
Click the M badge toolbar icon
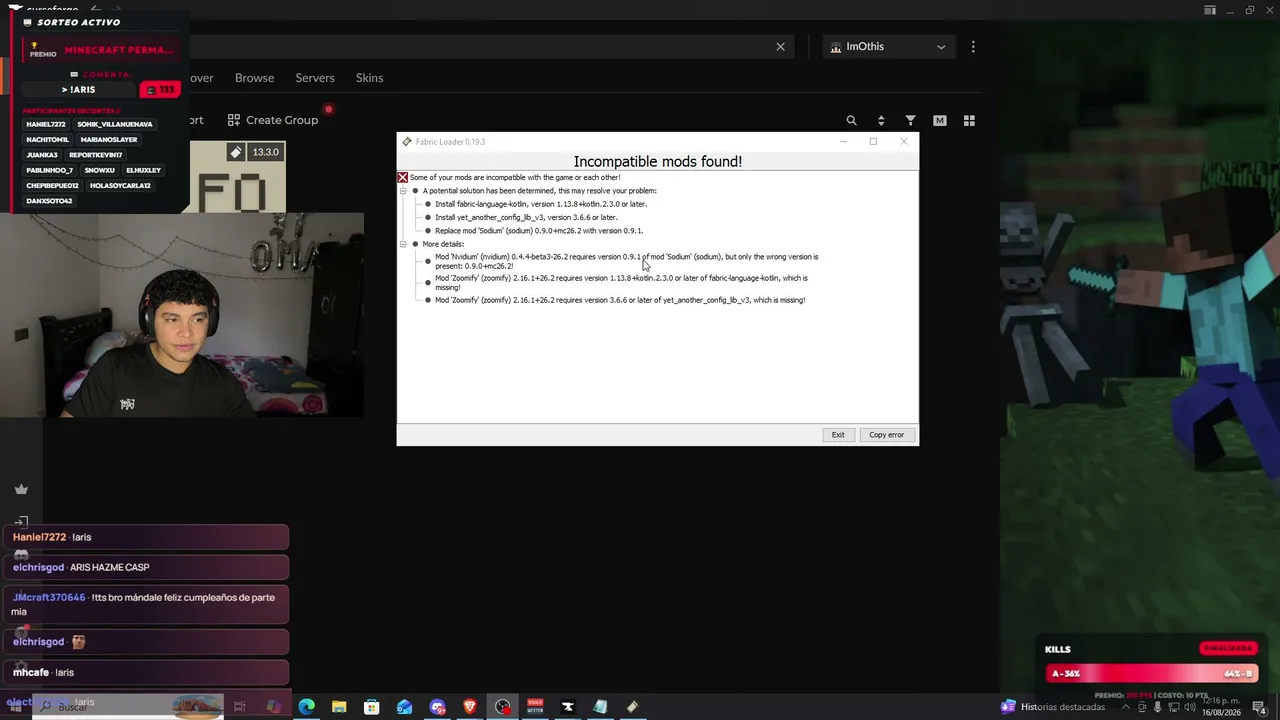click(940, 120)
